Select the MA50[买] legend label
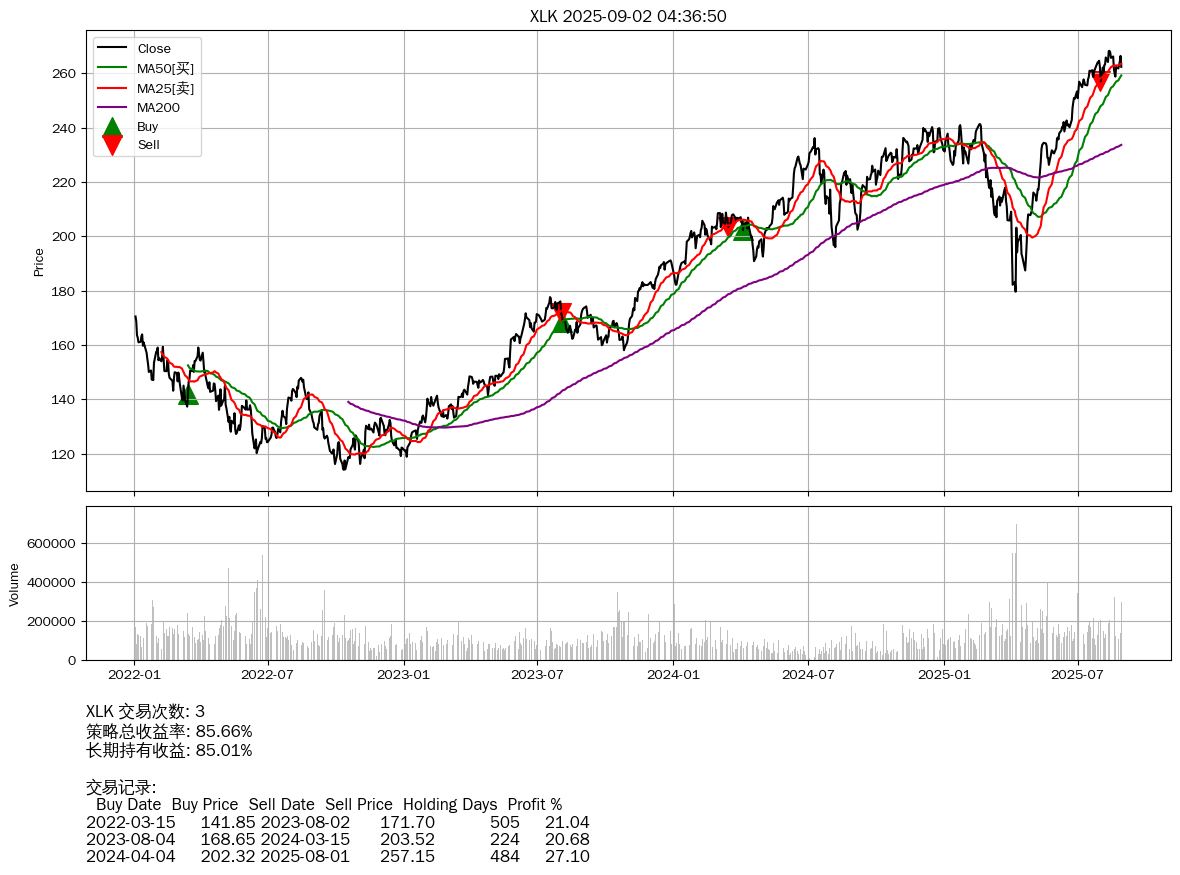Viewport: 1180px width, 875px height. click(165, 68)
